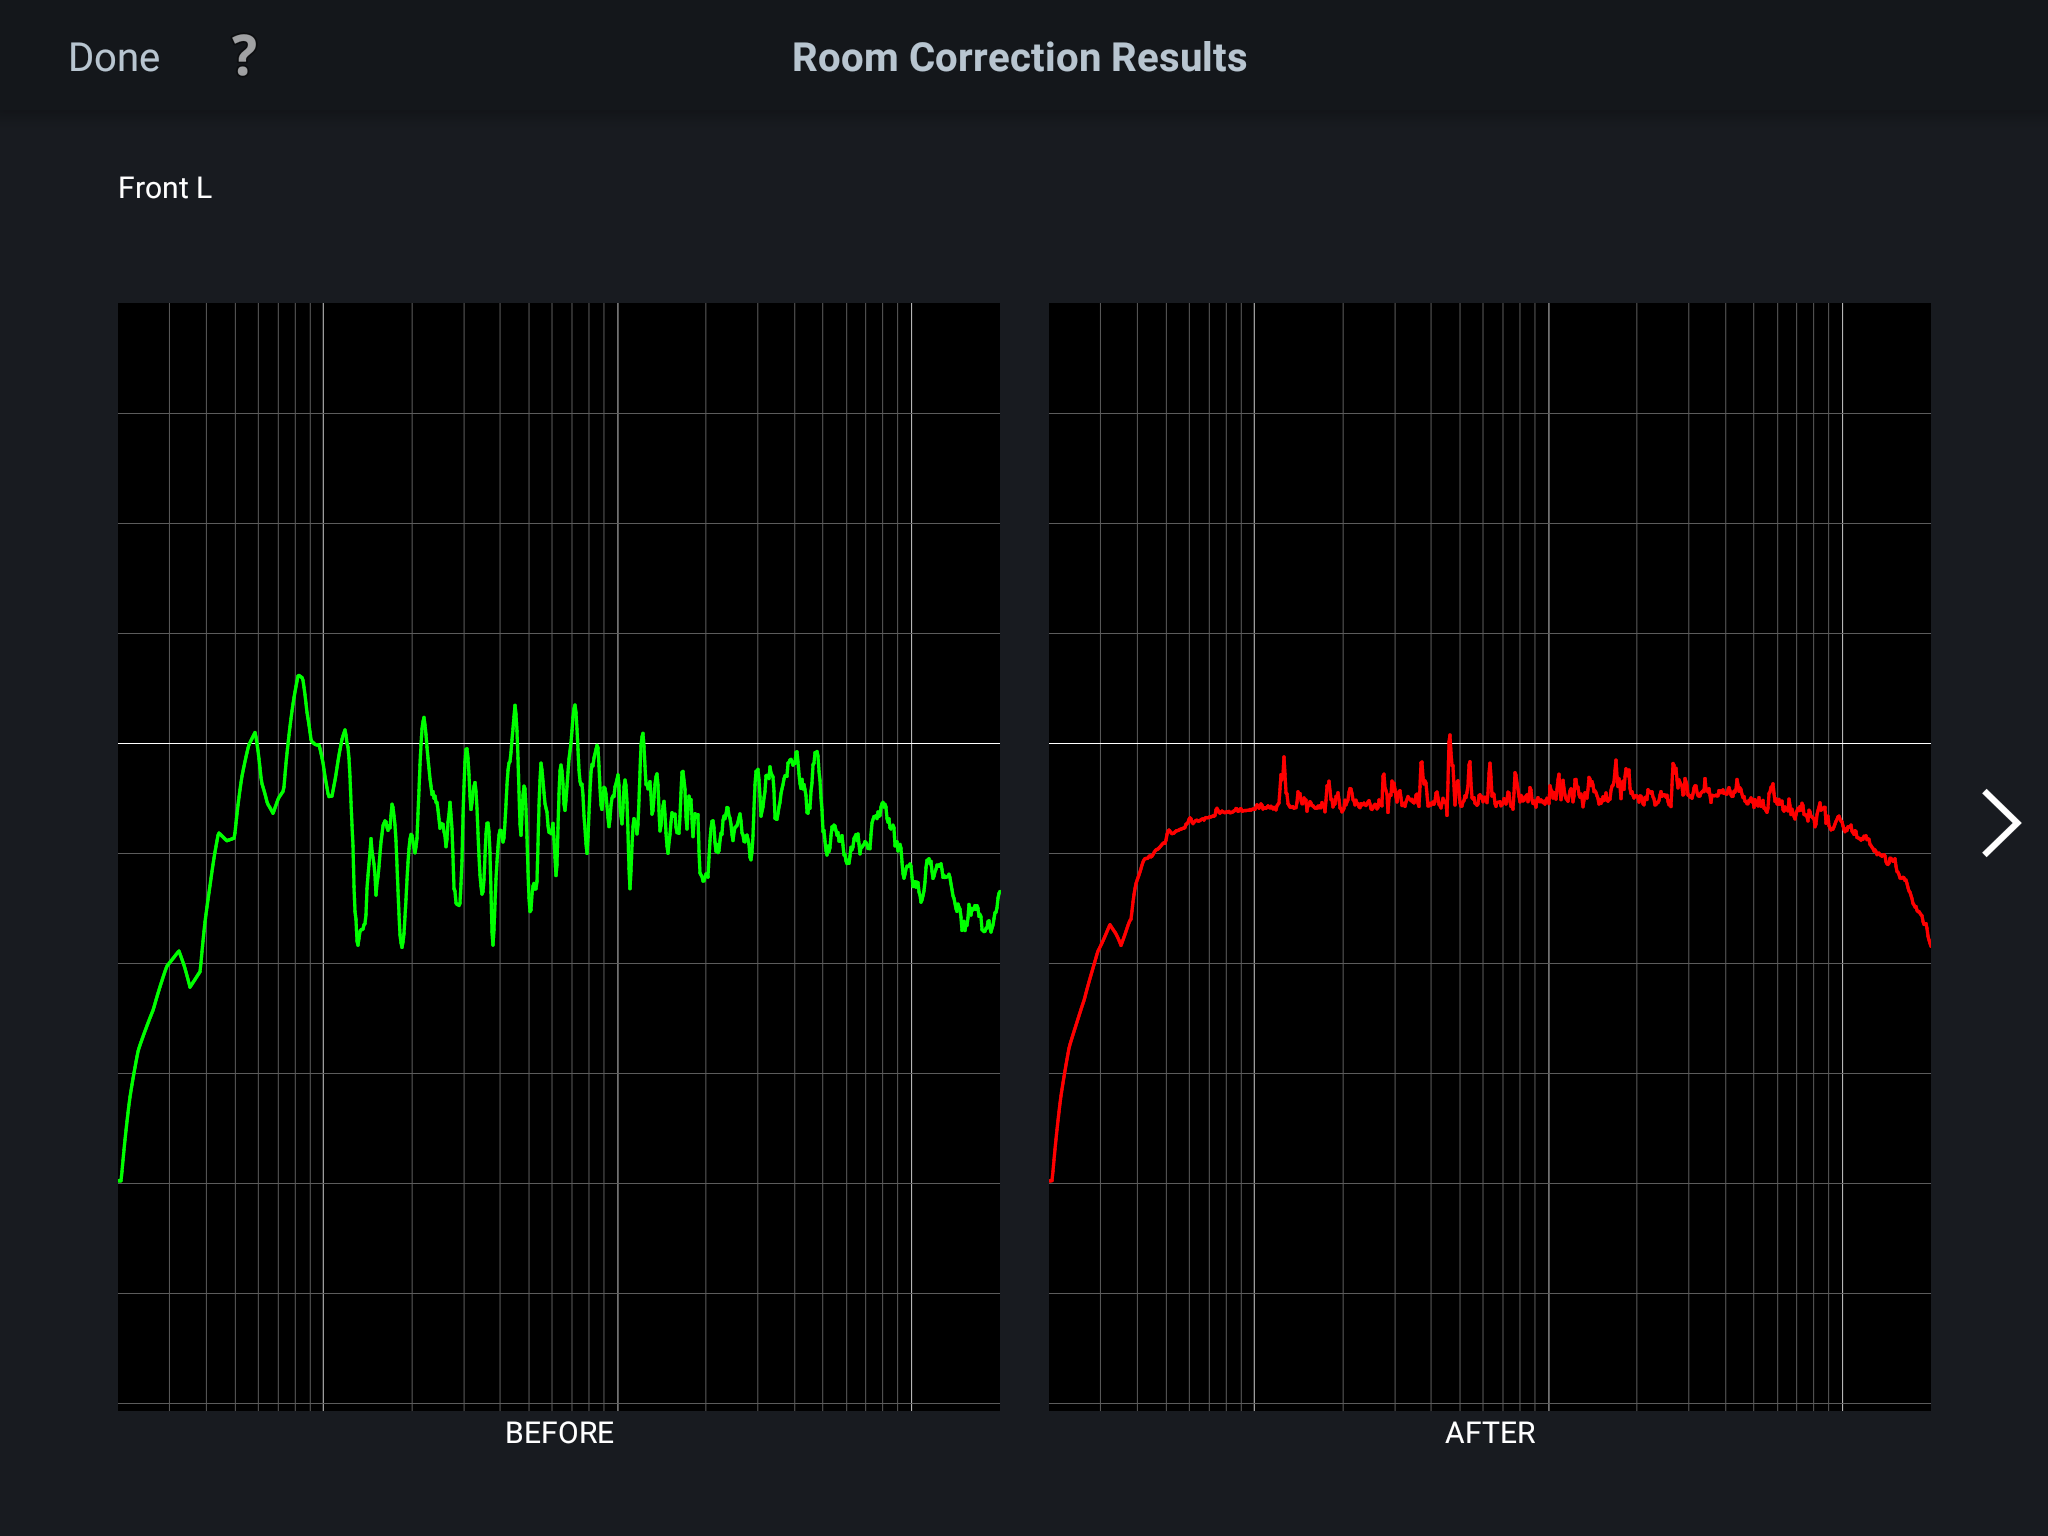The height and width of the screenshot is (1536, 2048).
Task: Tap the small bump on red curve's rising slope
Action: click(x=1111, y=926)
